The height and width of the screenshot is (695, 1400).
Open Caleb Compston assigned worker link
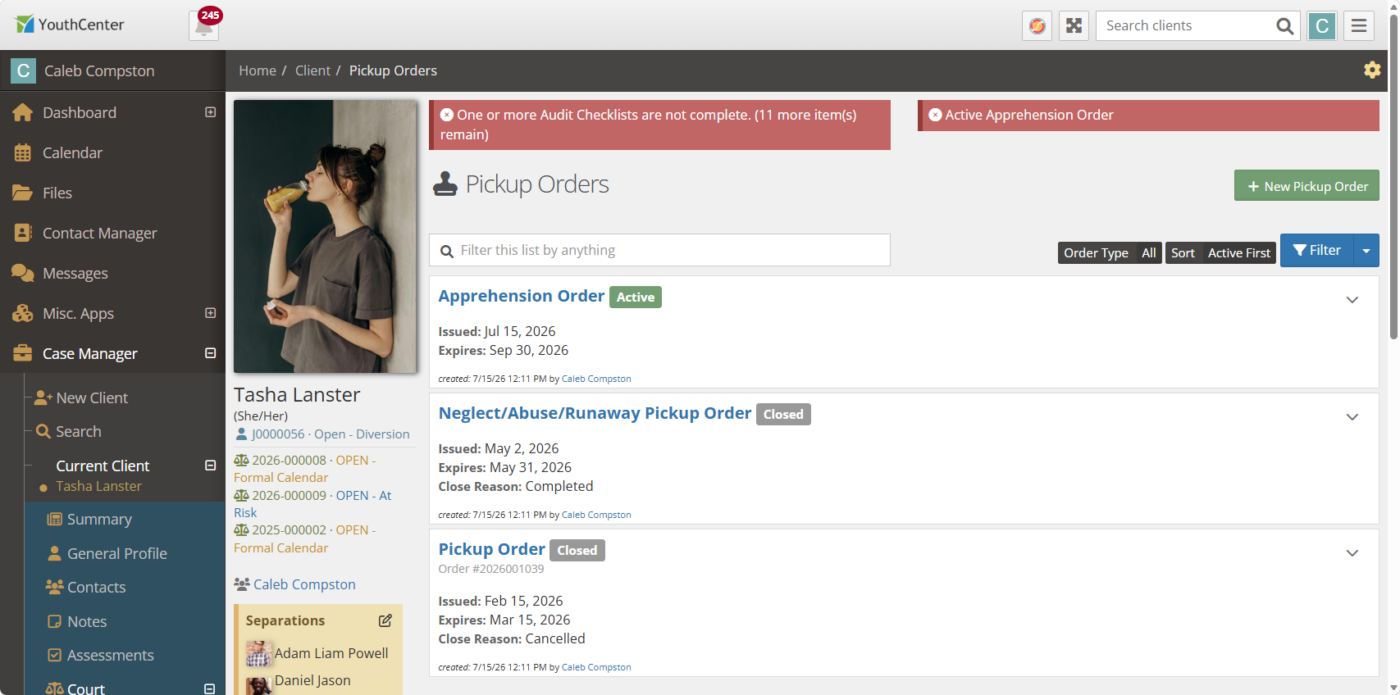pos(304,584)
